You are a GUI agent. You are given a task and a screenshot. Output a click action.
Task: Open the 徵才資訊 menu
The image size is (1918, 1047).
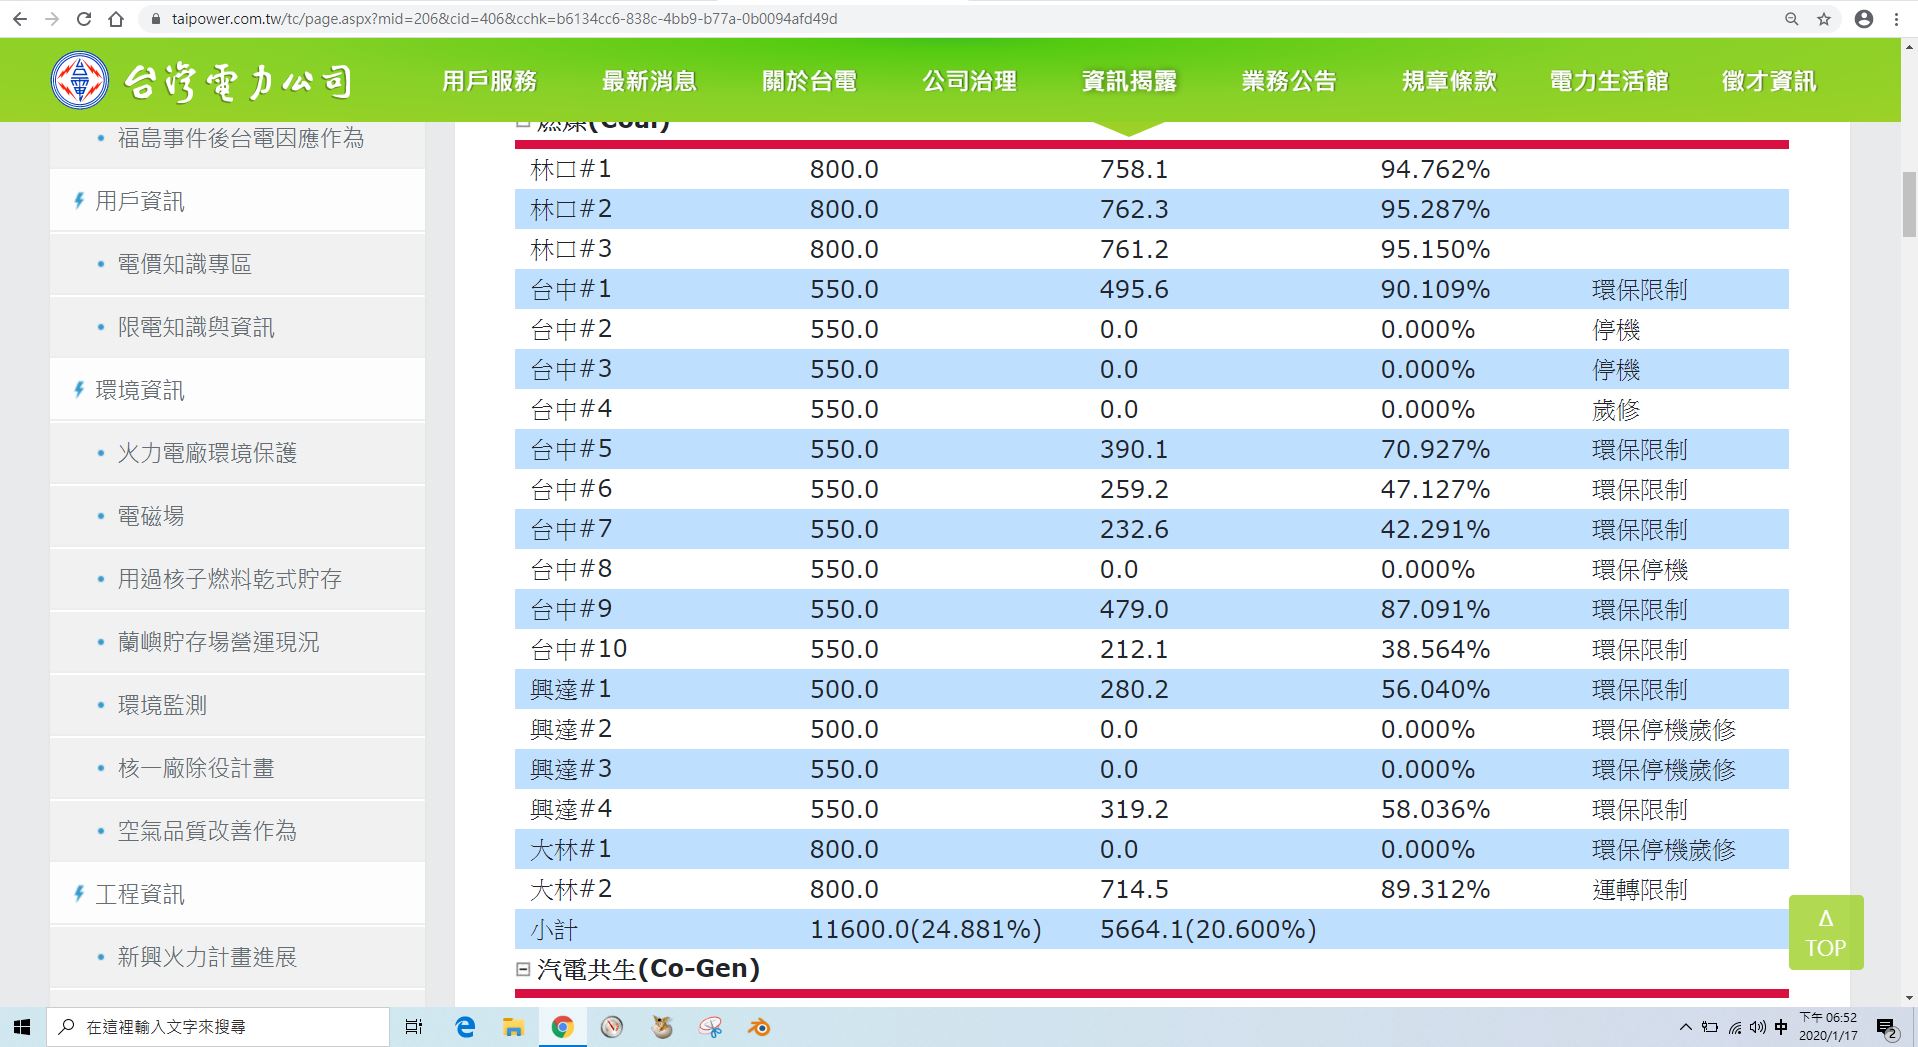point(1769,81)
